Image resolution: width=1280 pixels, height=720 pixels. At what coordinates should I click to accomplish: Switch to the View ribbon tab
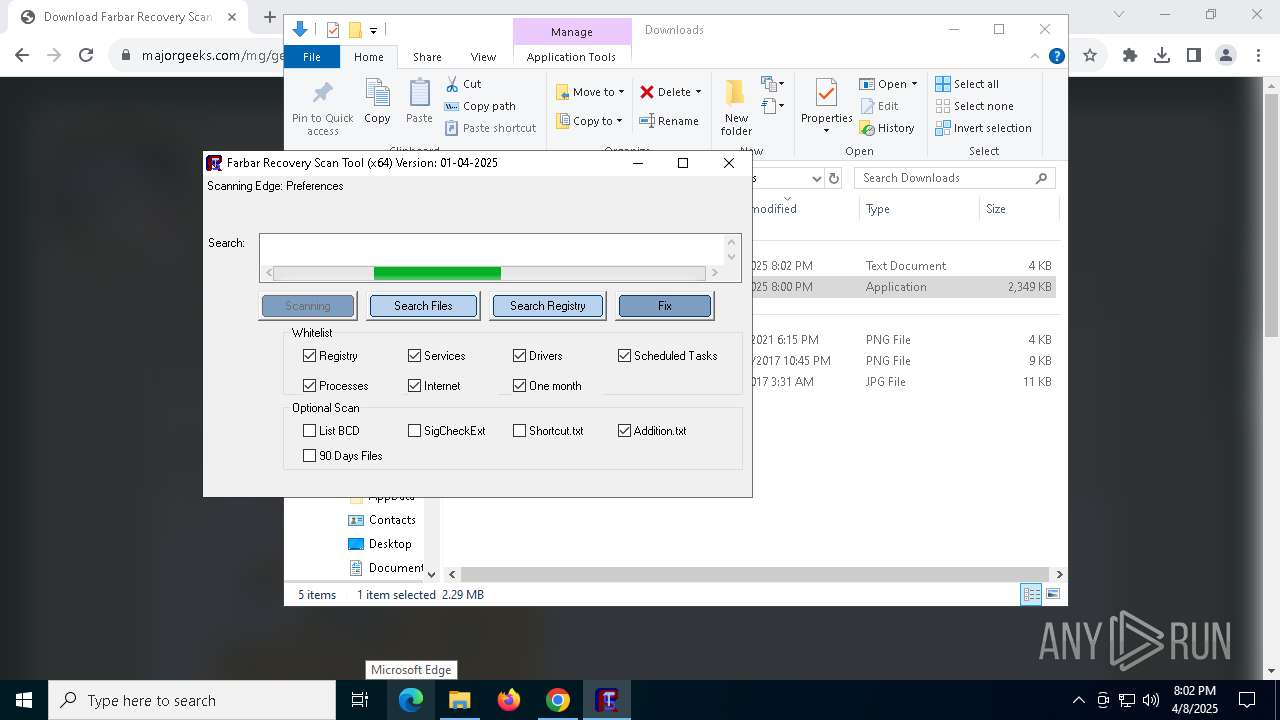click(x=483, y=57)
